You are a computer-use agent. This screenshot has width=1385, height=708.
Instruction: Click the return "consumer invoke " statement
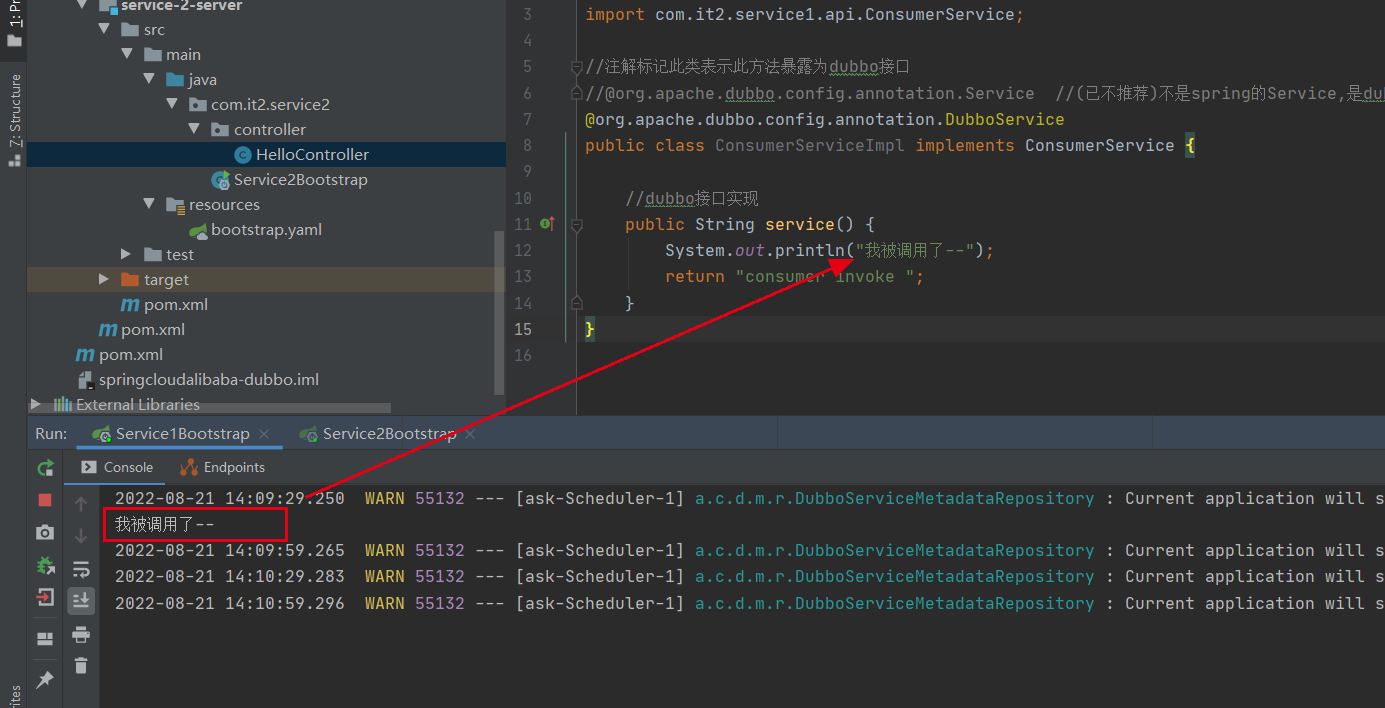pos(795,277)
